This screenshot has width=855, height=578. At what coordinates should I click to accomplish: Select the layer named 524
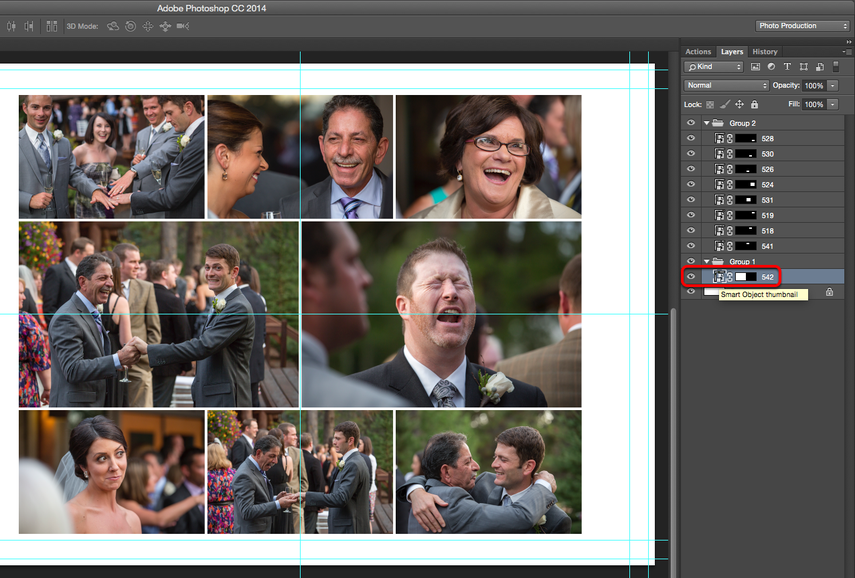click(x=768, y=184)
